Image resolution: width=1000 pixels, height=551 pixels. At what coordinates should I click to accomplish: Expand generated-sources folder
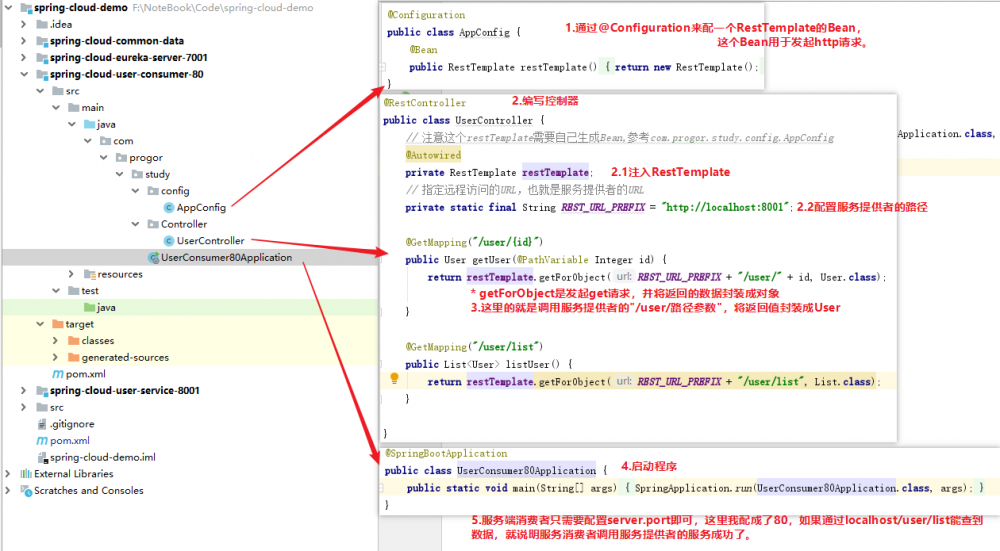pyautogui.click(x=55, y=357)
